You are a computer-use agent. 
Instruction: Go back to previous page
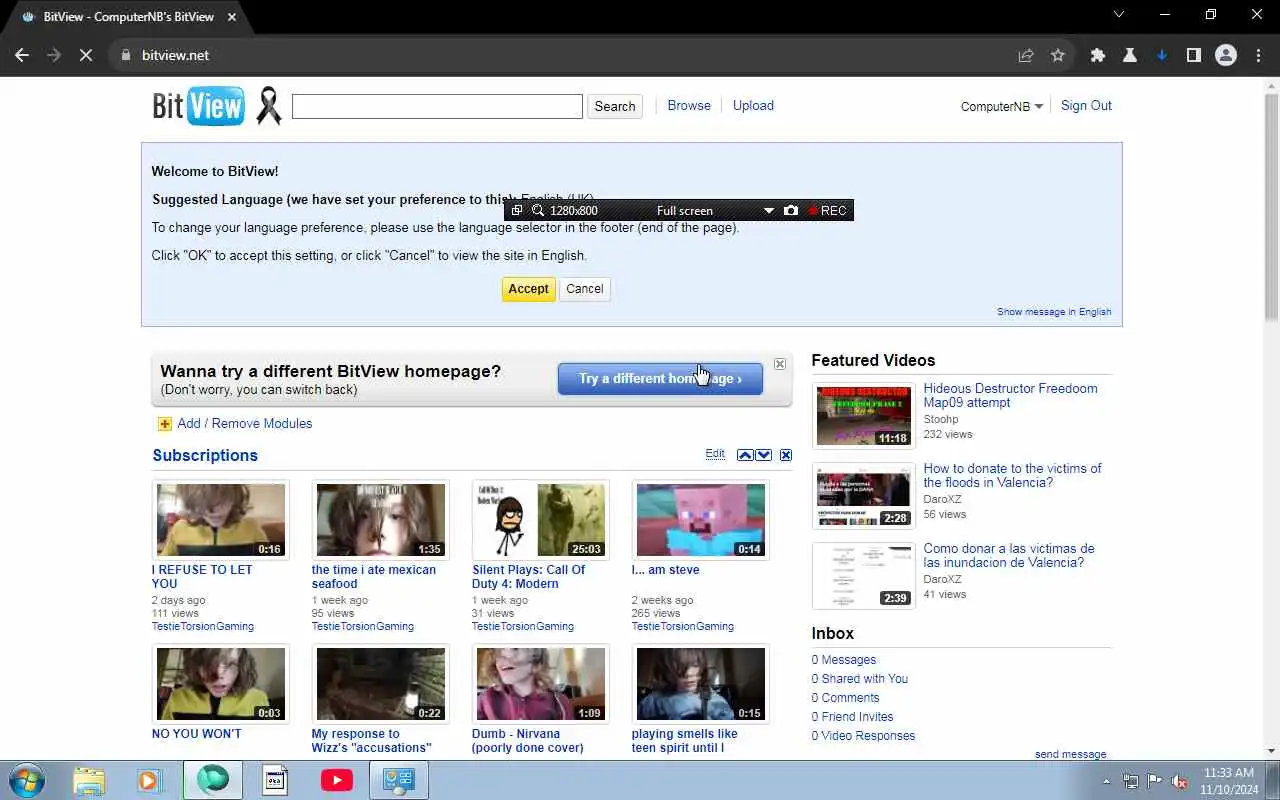point(22,55)
